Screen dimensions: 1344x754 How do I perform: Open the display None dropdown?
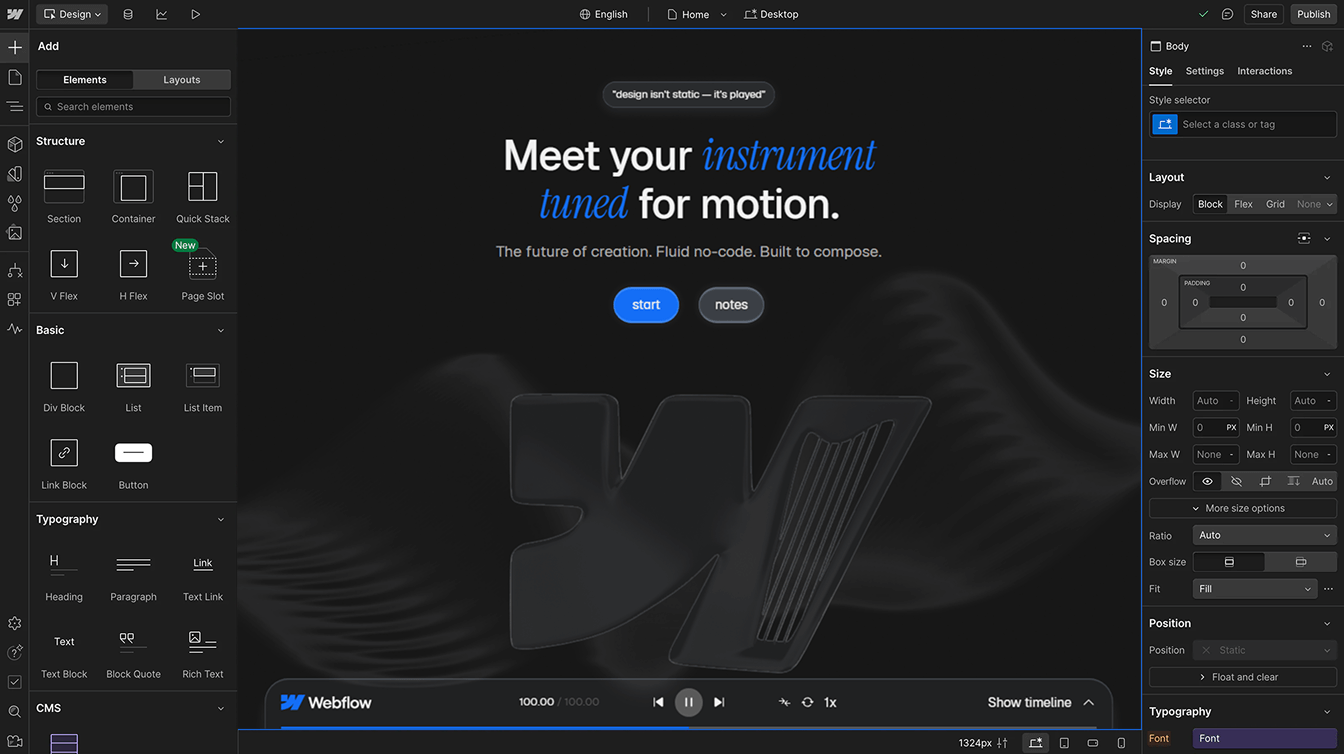coord(1315,204)
